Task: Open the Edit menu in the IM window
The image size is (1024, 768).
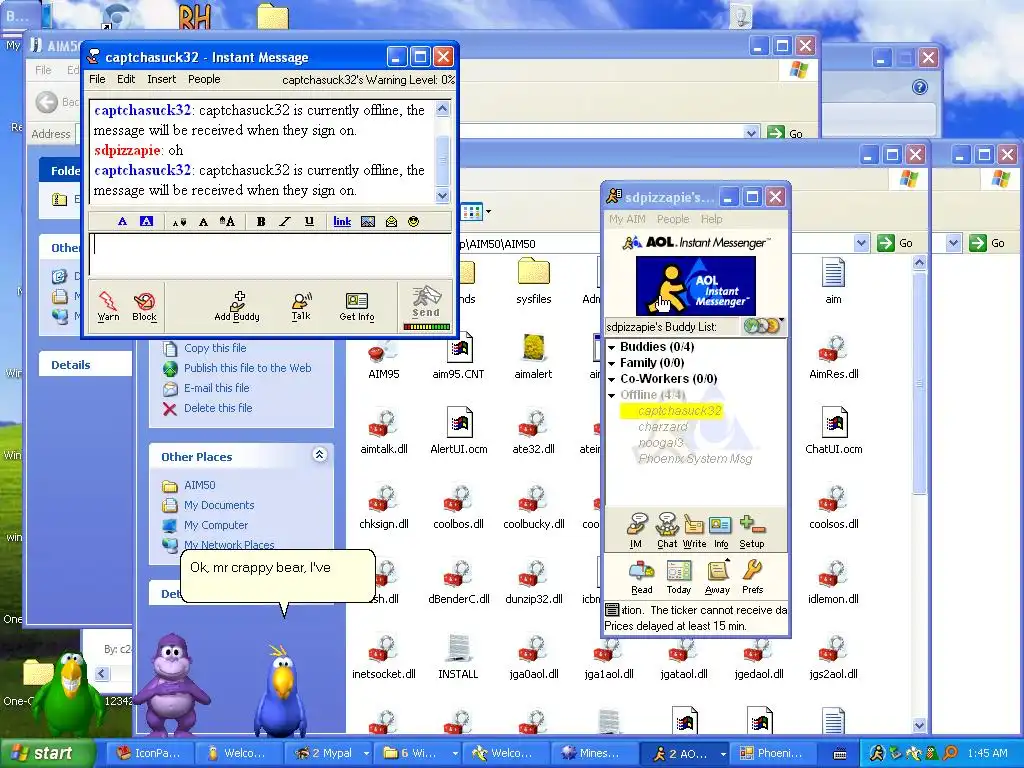Action: click(x=126, y=79)
